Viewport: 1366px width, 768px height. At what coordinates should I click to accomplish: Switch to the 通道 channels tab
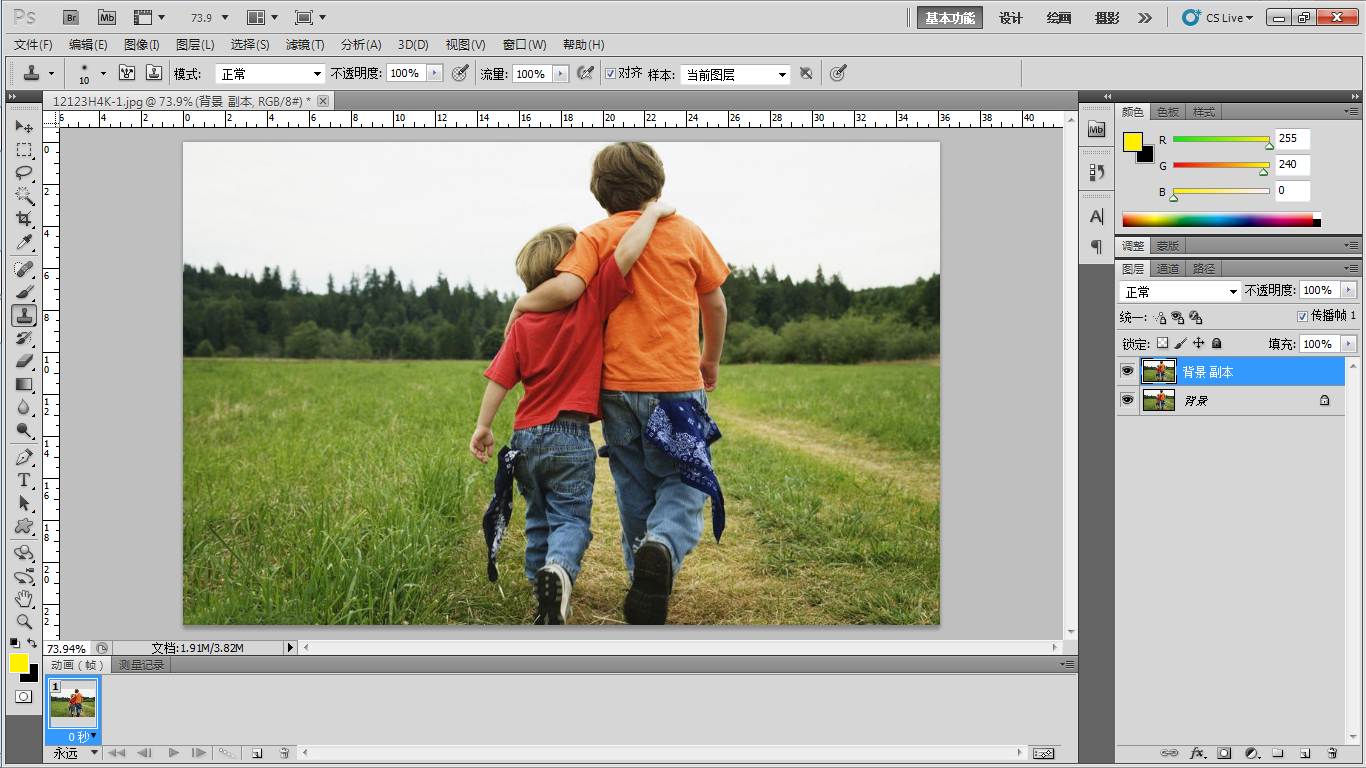pos(1167,269)
